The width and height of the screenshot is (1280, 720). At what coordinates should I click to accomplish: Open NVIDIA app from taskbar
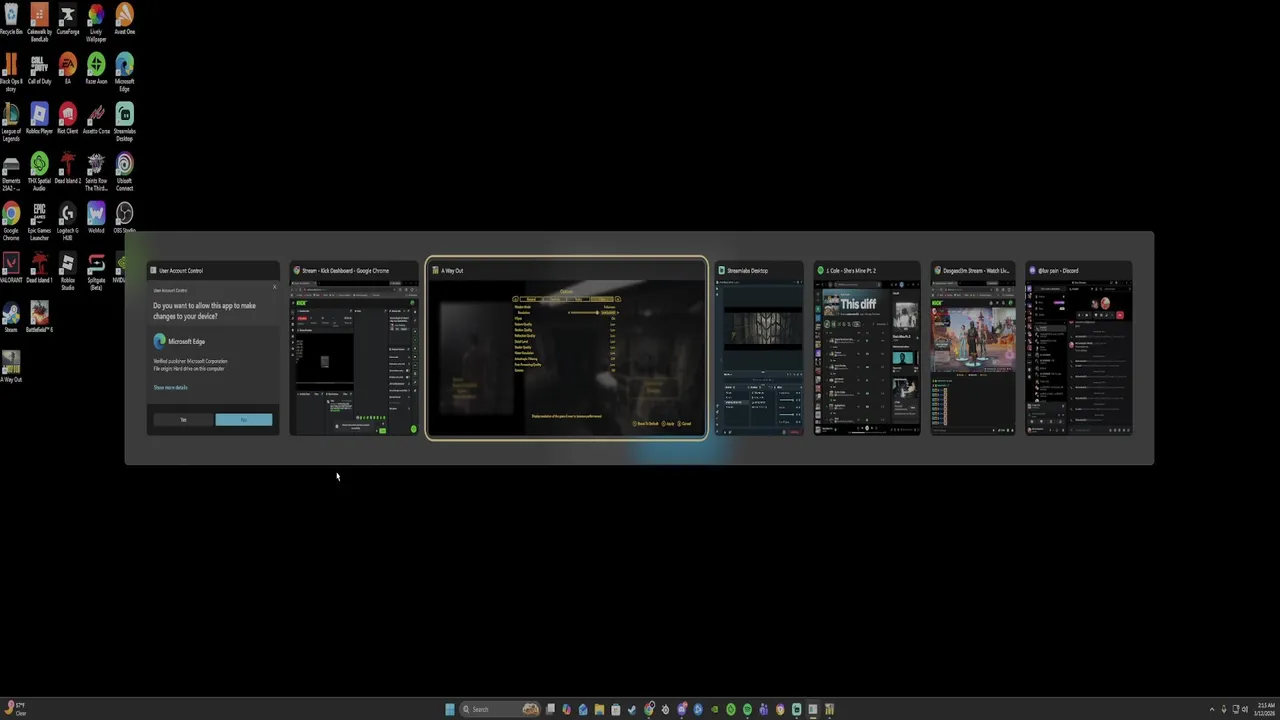[714, 709]
